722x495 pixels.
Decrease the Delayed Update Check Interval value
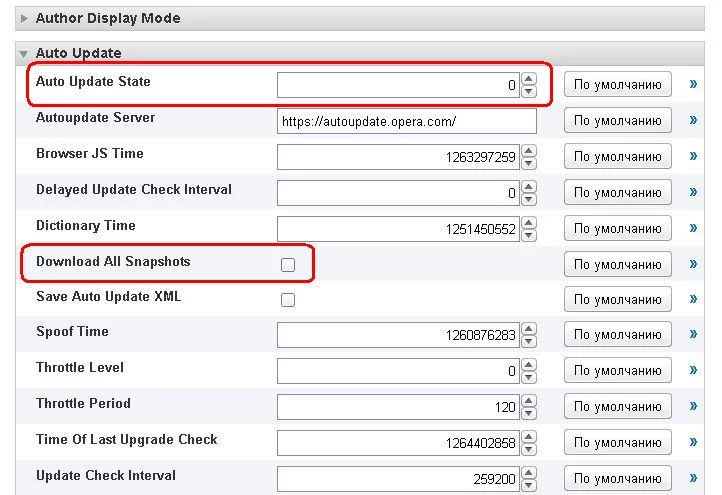point(529,198)
